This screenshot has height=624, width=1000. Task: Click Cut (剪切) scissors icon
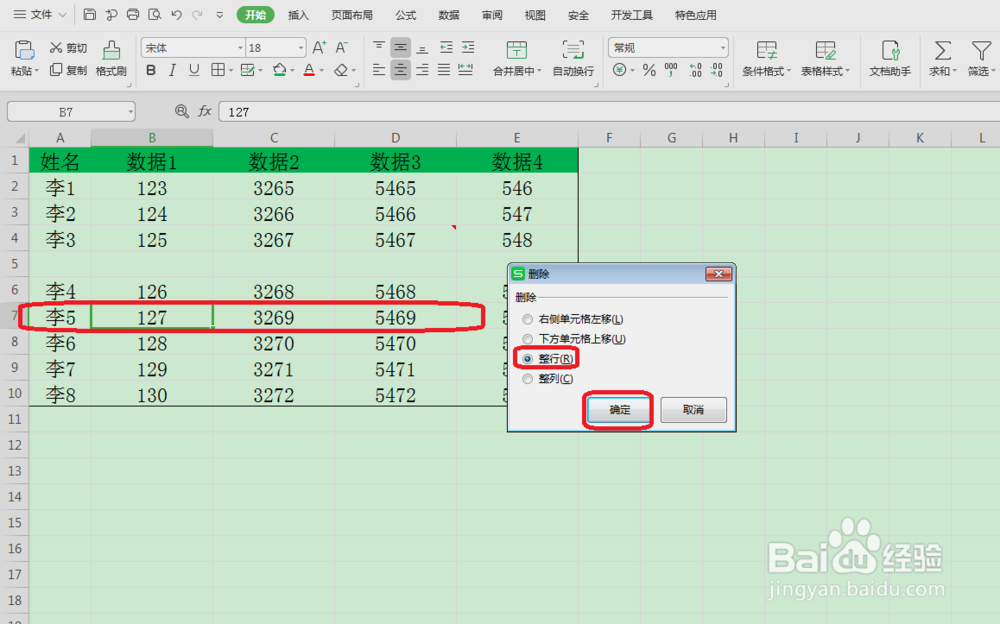point(56,48)
